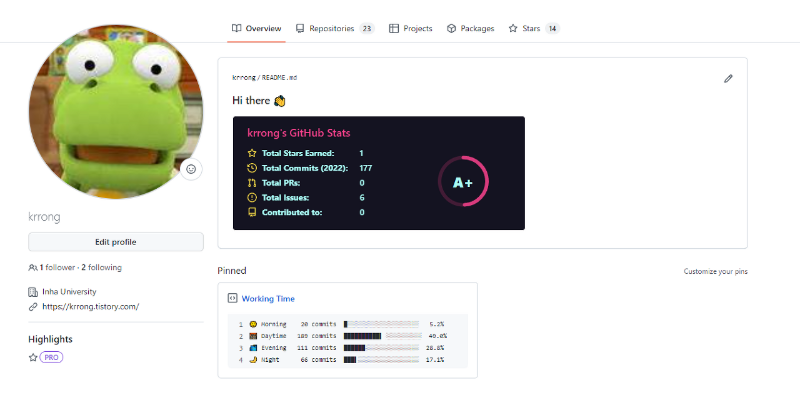Click the Evening commits progress bar
Viewport: 800px width, 394px height.
click(x=381, y=348)
